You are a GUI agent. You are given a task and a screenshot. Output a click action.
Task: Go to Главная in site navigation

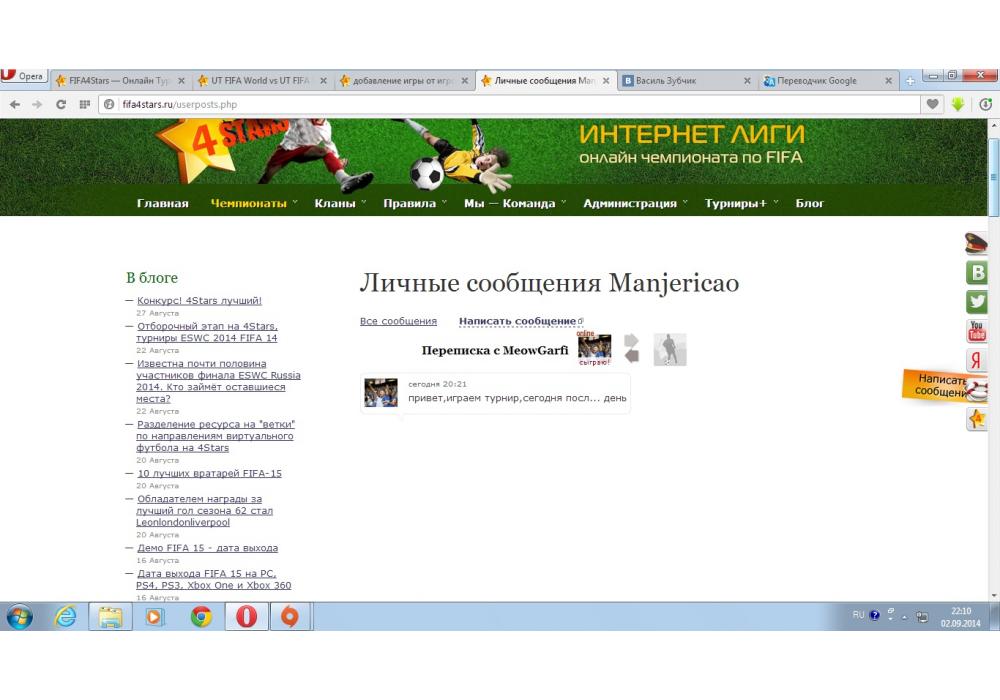[x=162, y=203]
